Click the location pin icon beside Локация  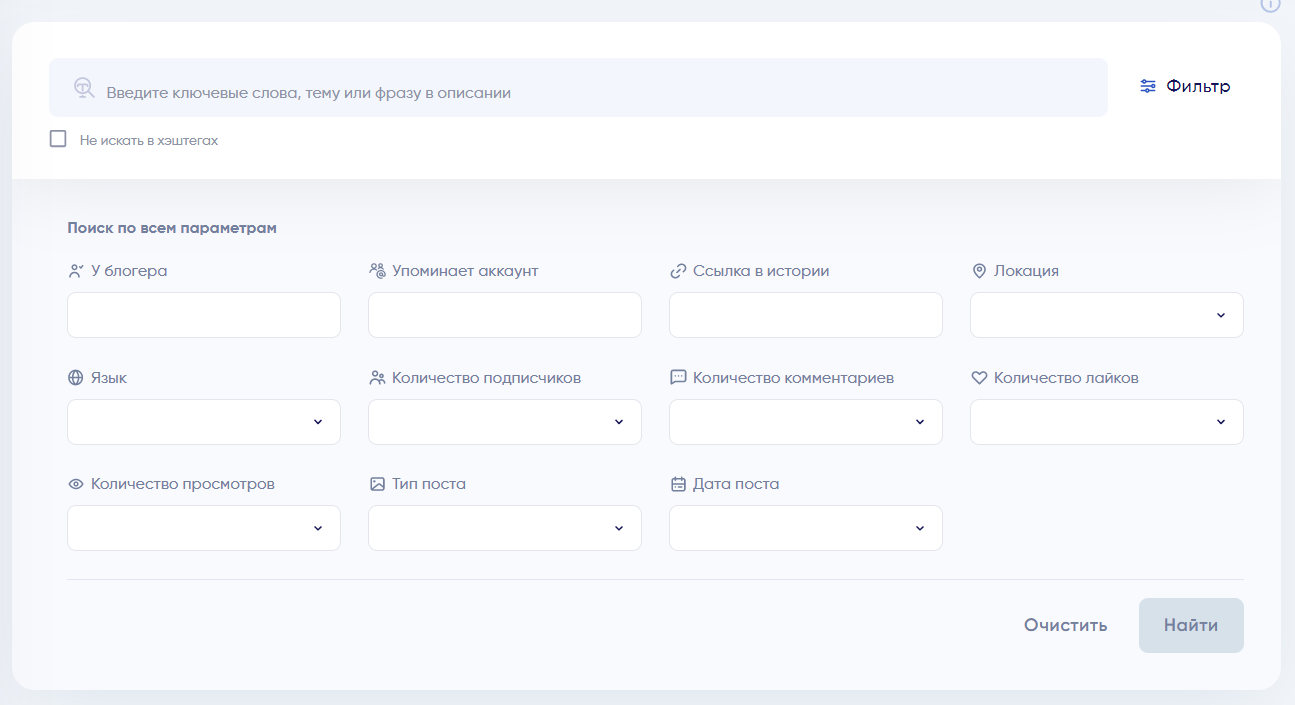(979, 271)
